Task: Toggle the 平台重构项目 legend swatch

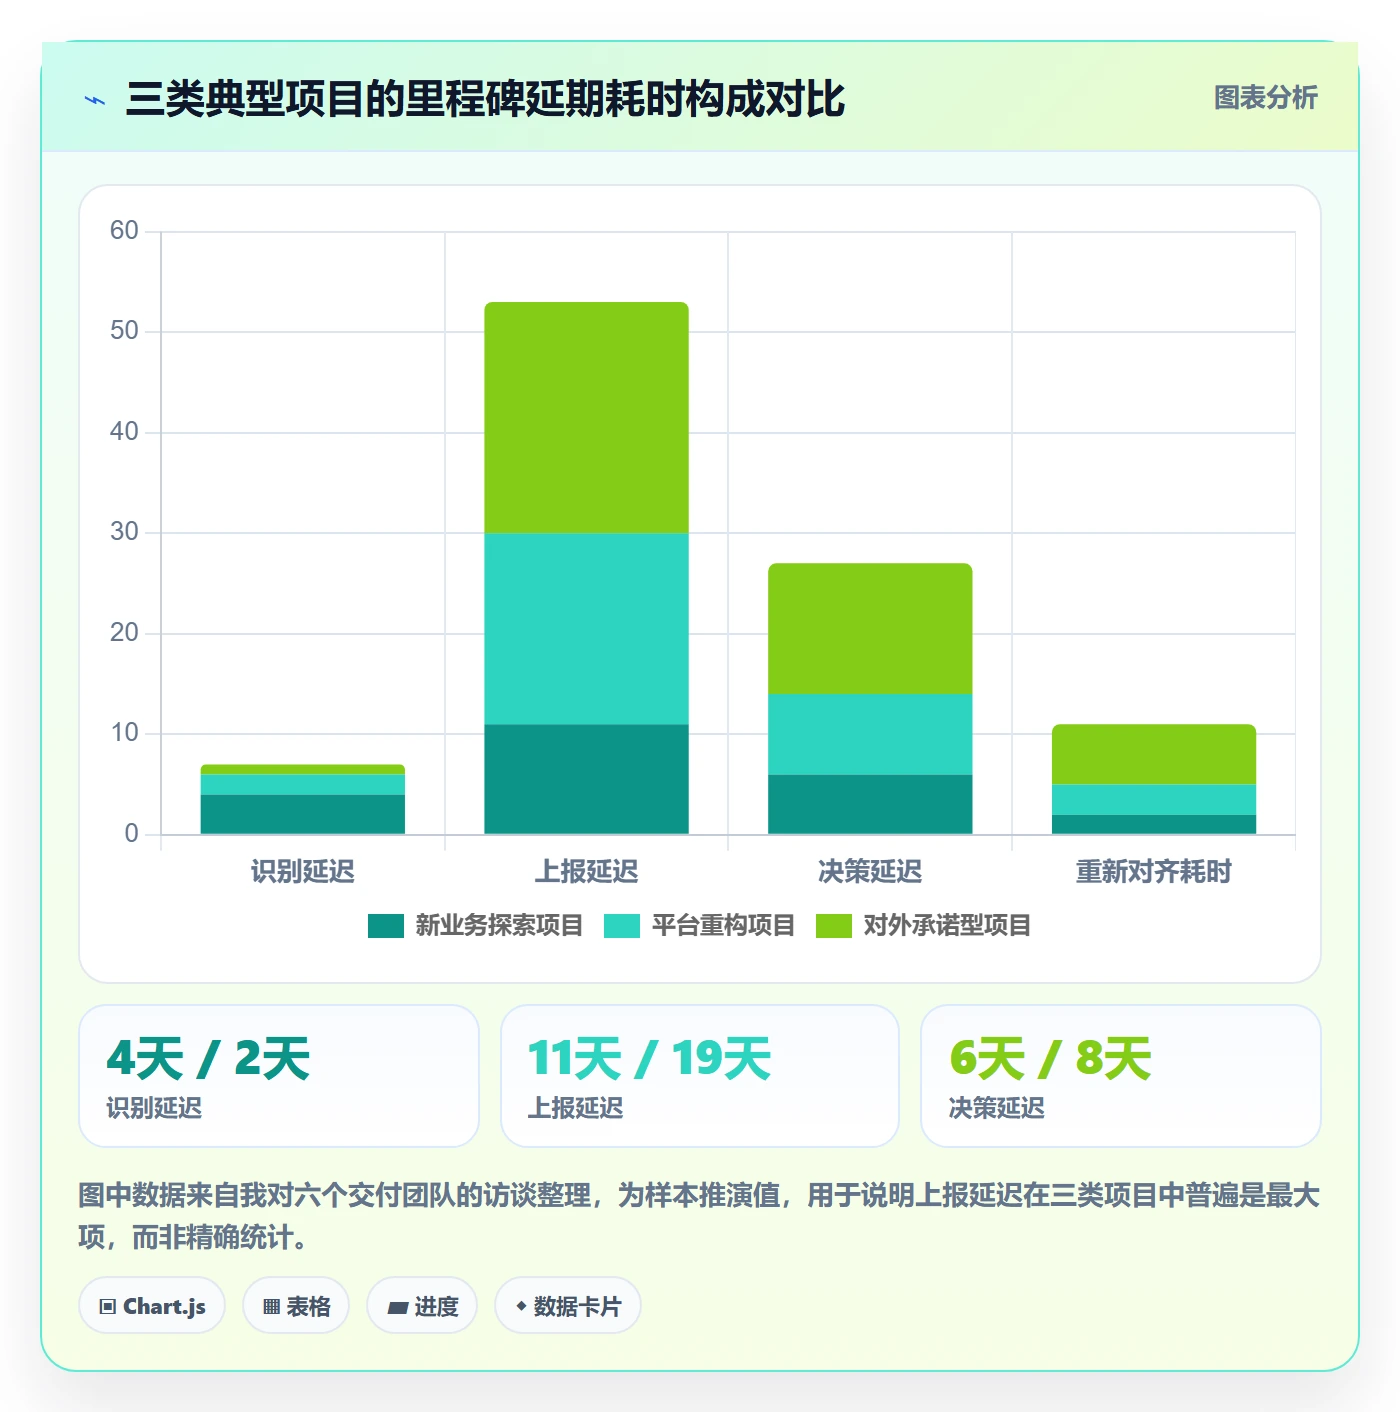Action: tap(622, 926)
